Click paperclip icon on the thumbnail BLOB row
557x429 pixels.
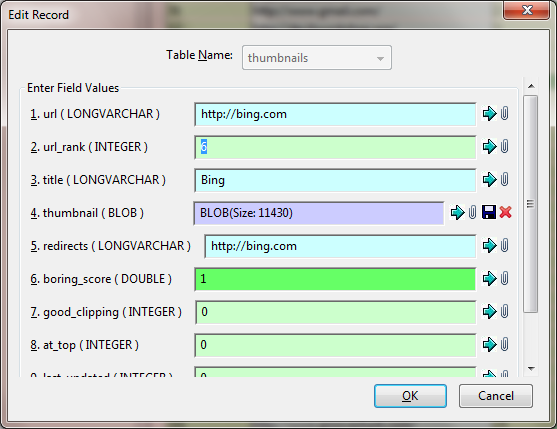pyautogui.click(x=472, y=212)
